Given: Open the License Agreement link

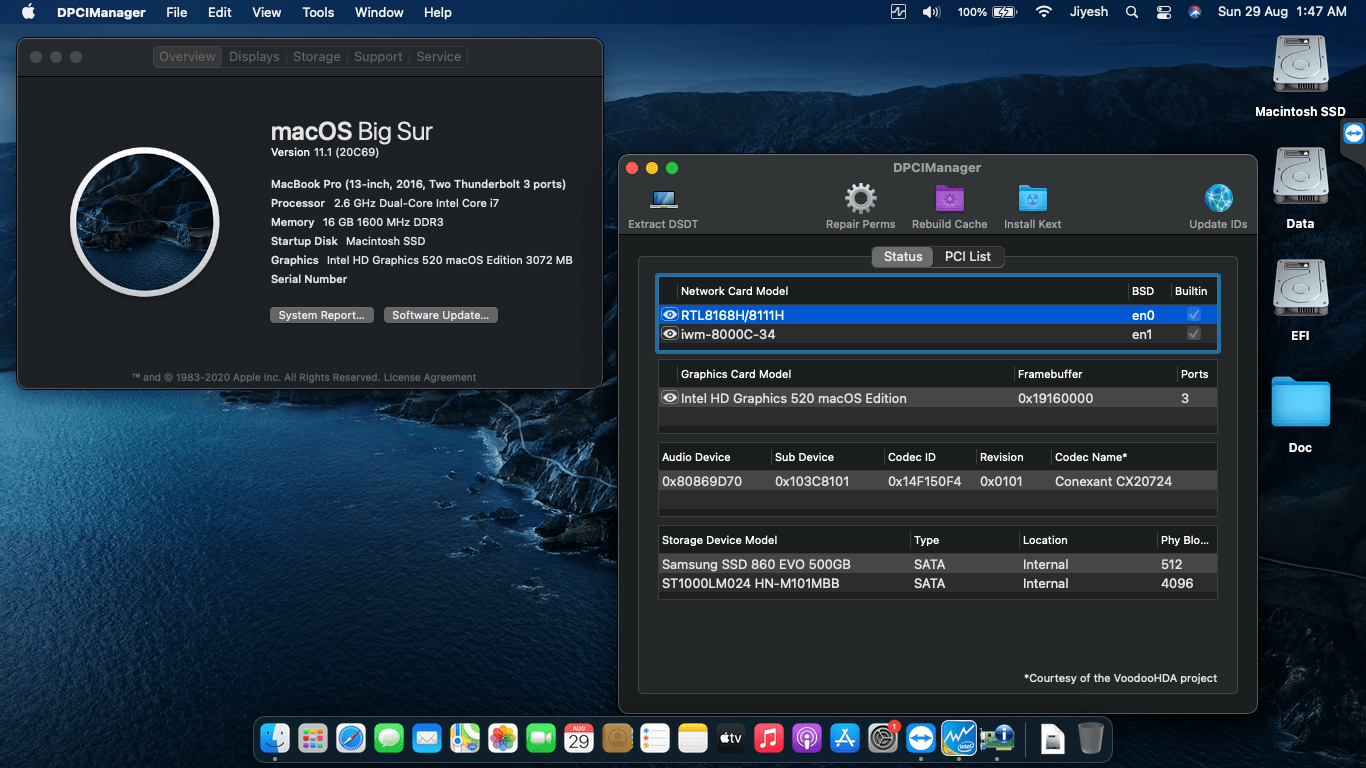Looking at the screenshot, I should (430, 377).
